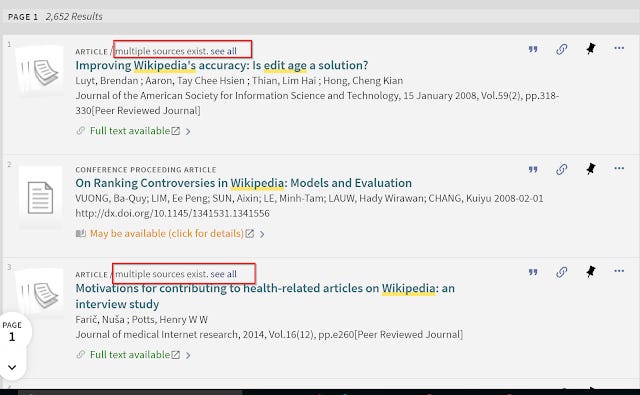Open more actions for On Ranking Controversies
Screen dimensions: 640x395
coord(619,168)
